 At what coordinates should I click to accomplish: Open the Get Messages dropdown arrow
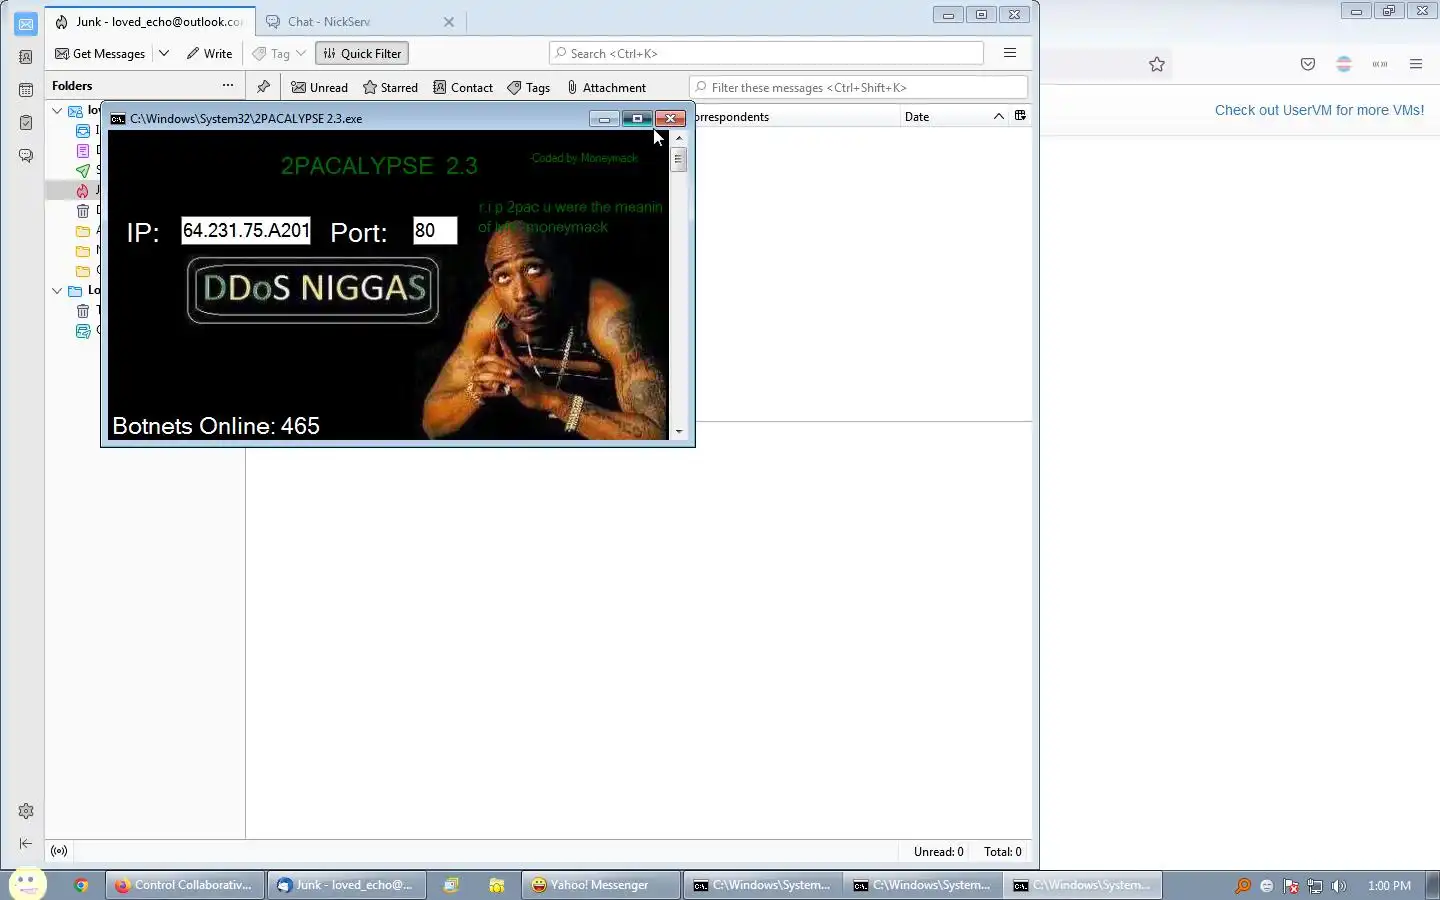tap(164, 54)
